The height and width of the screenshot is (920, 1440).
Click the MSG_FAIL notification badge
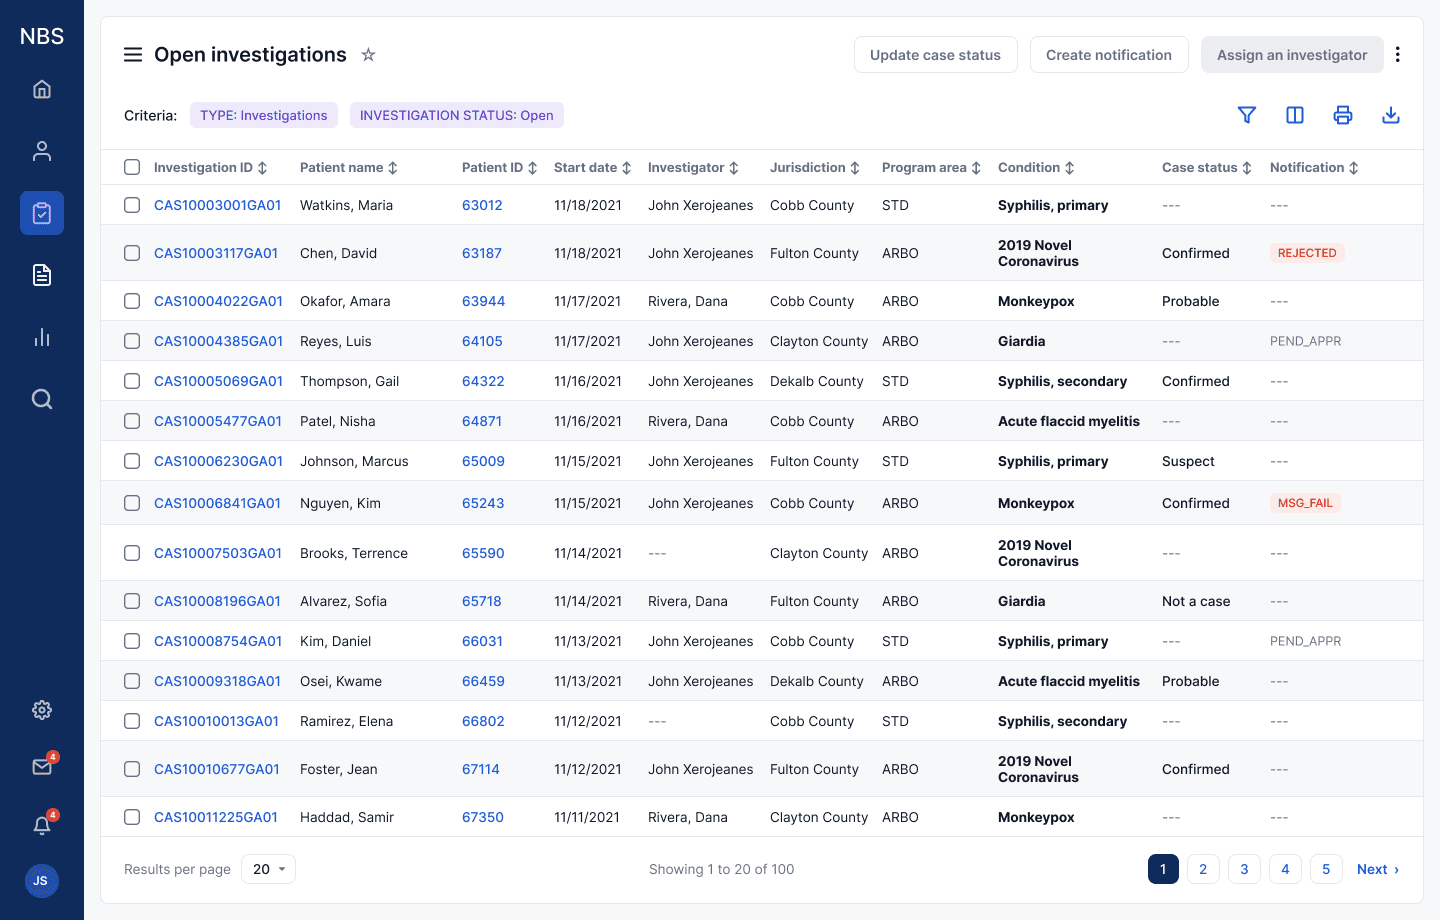[x=1305, y=503]
